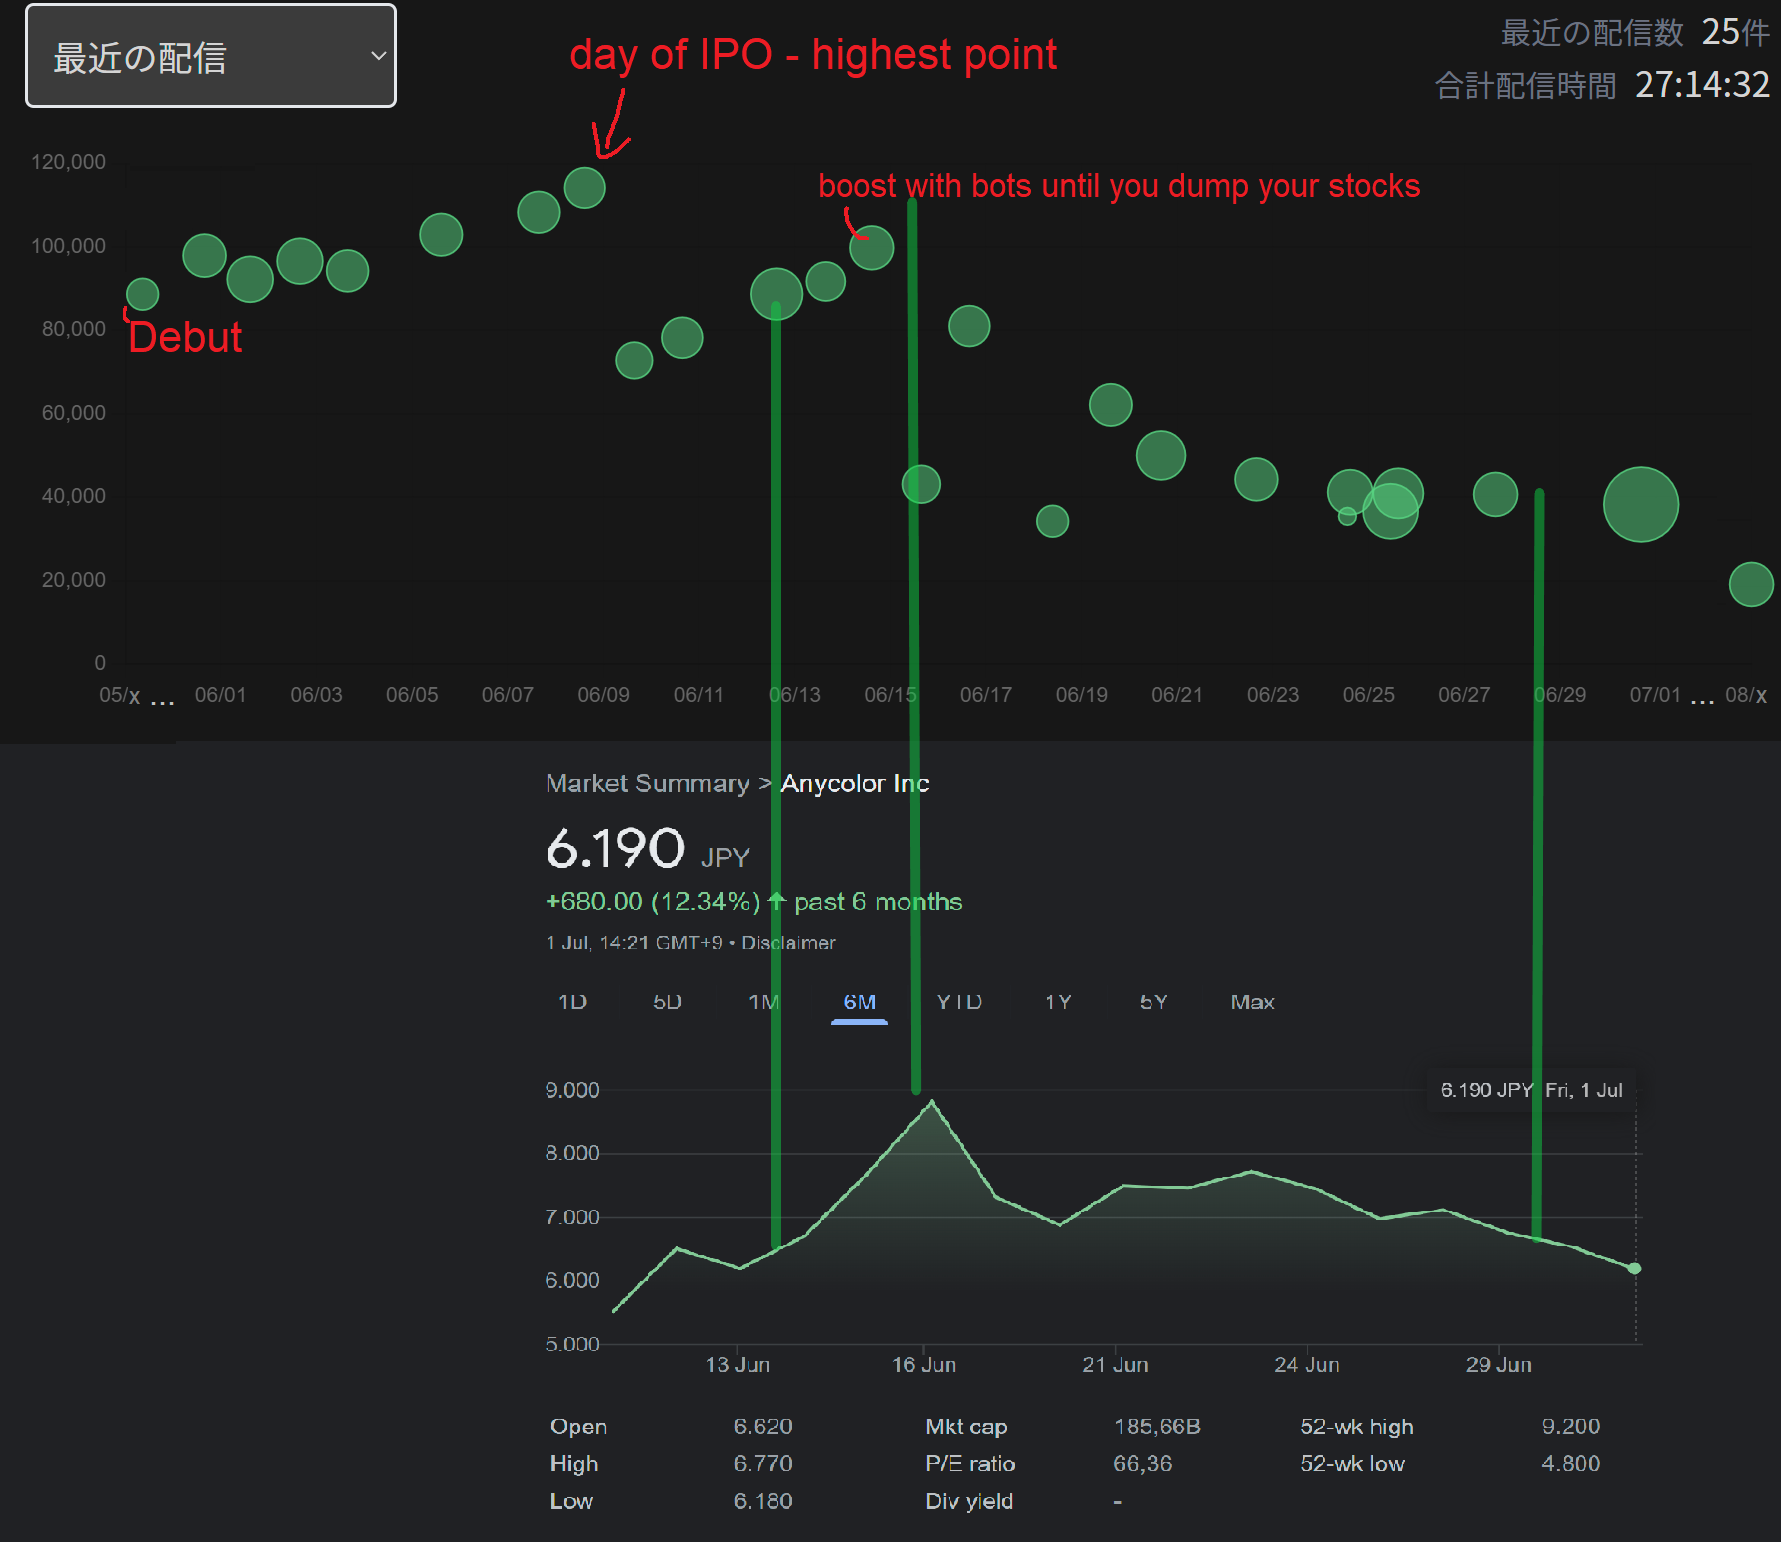The height and width of the screenshot is (1542, 1781).
Task: Select the leftmost stream bubble at 05/x
Action: click(142, 294)
